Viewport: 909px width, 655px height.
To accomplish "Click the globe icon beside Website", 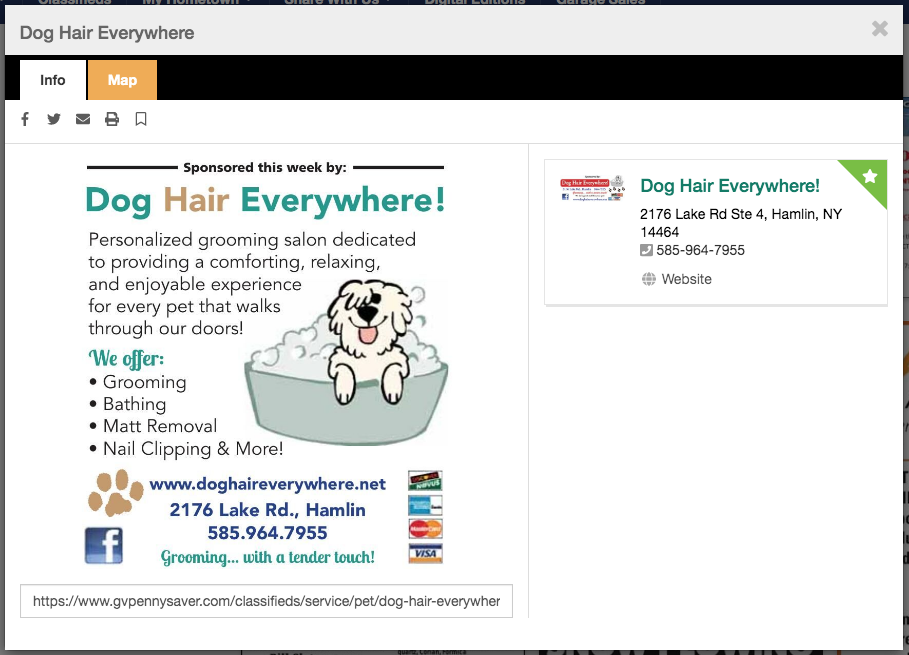I will [x=649, y=279].
